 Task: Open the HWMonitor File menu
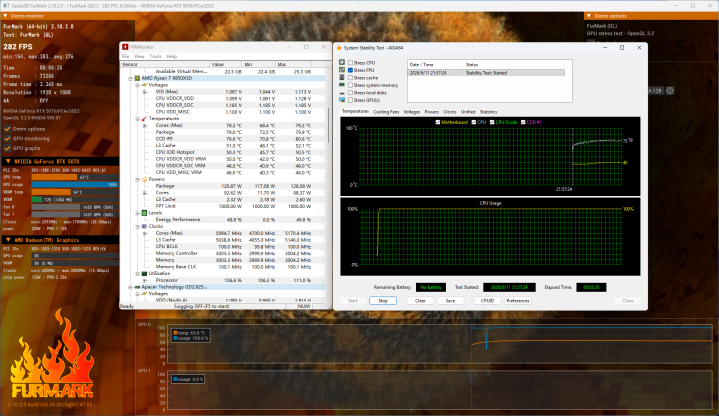125,56
